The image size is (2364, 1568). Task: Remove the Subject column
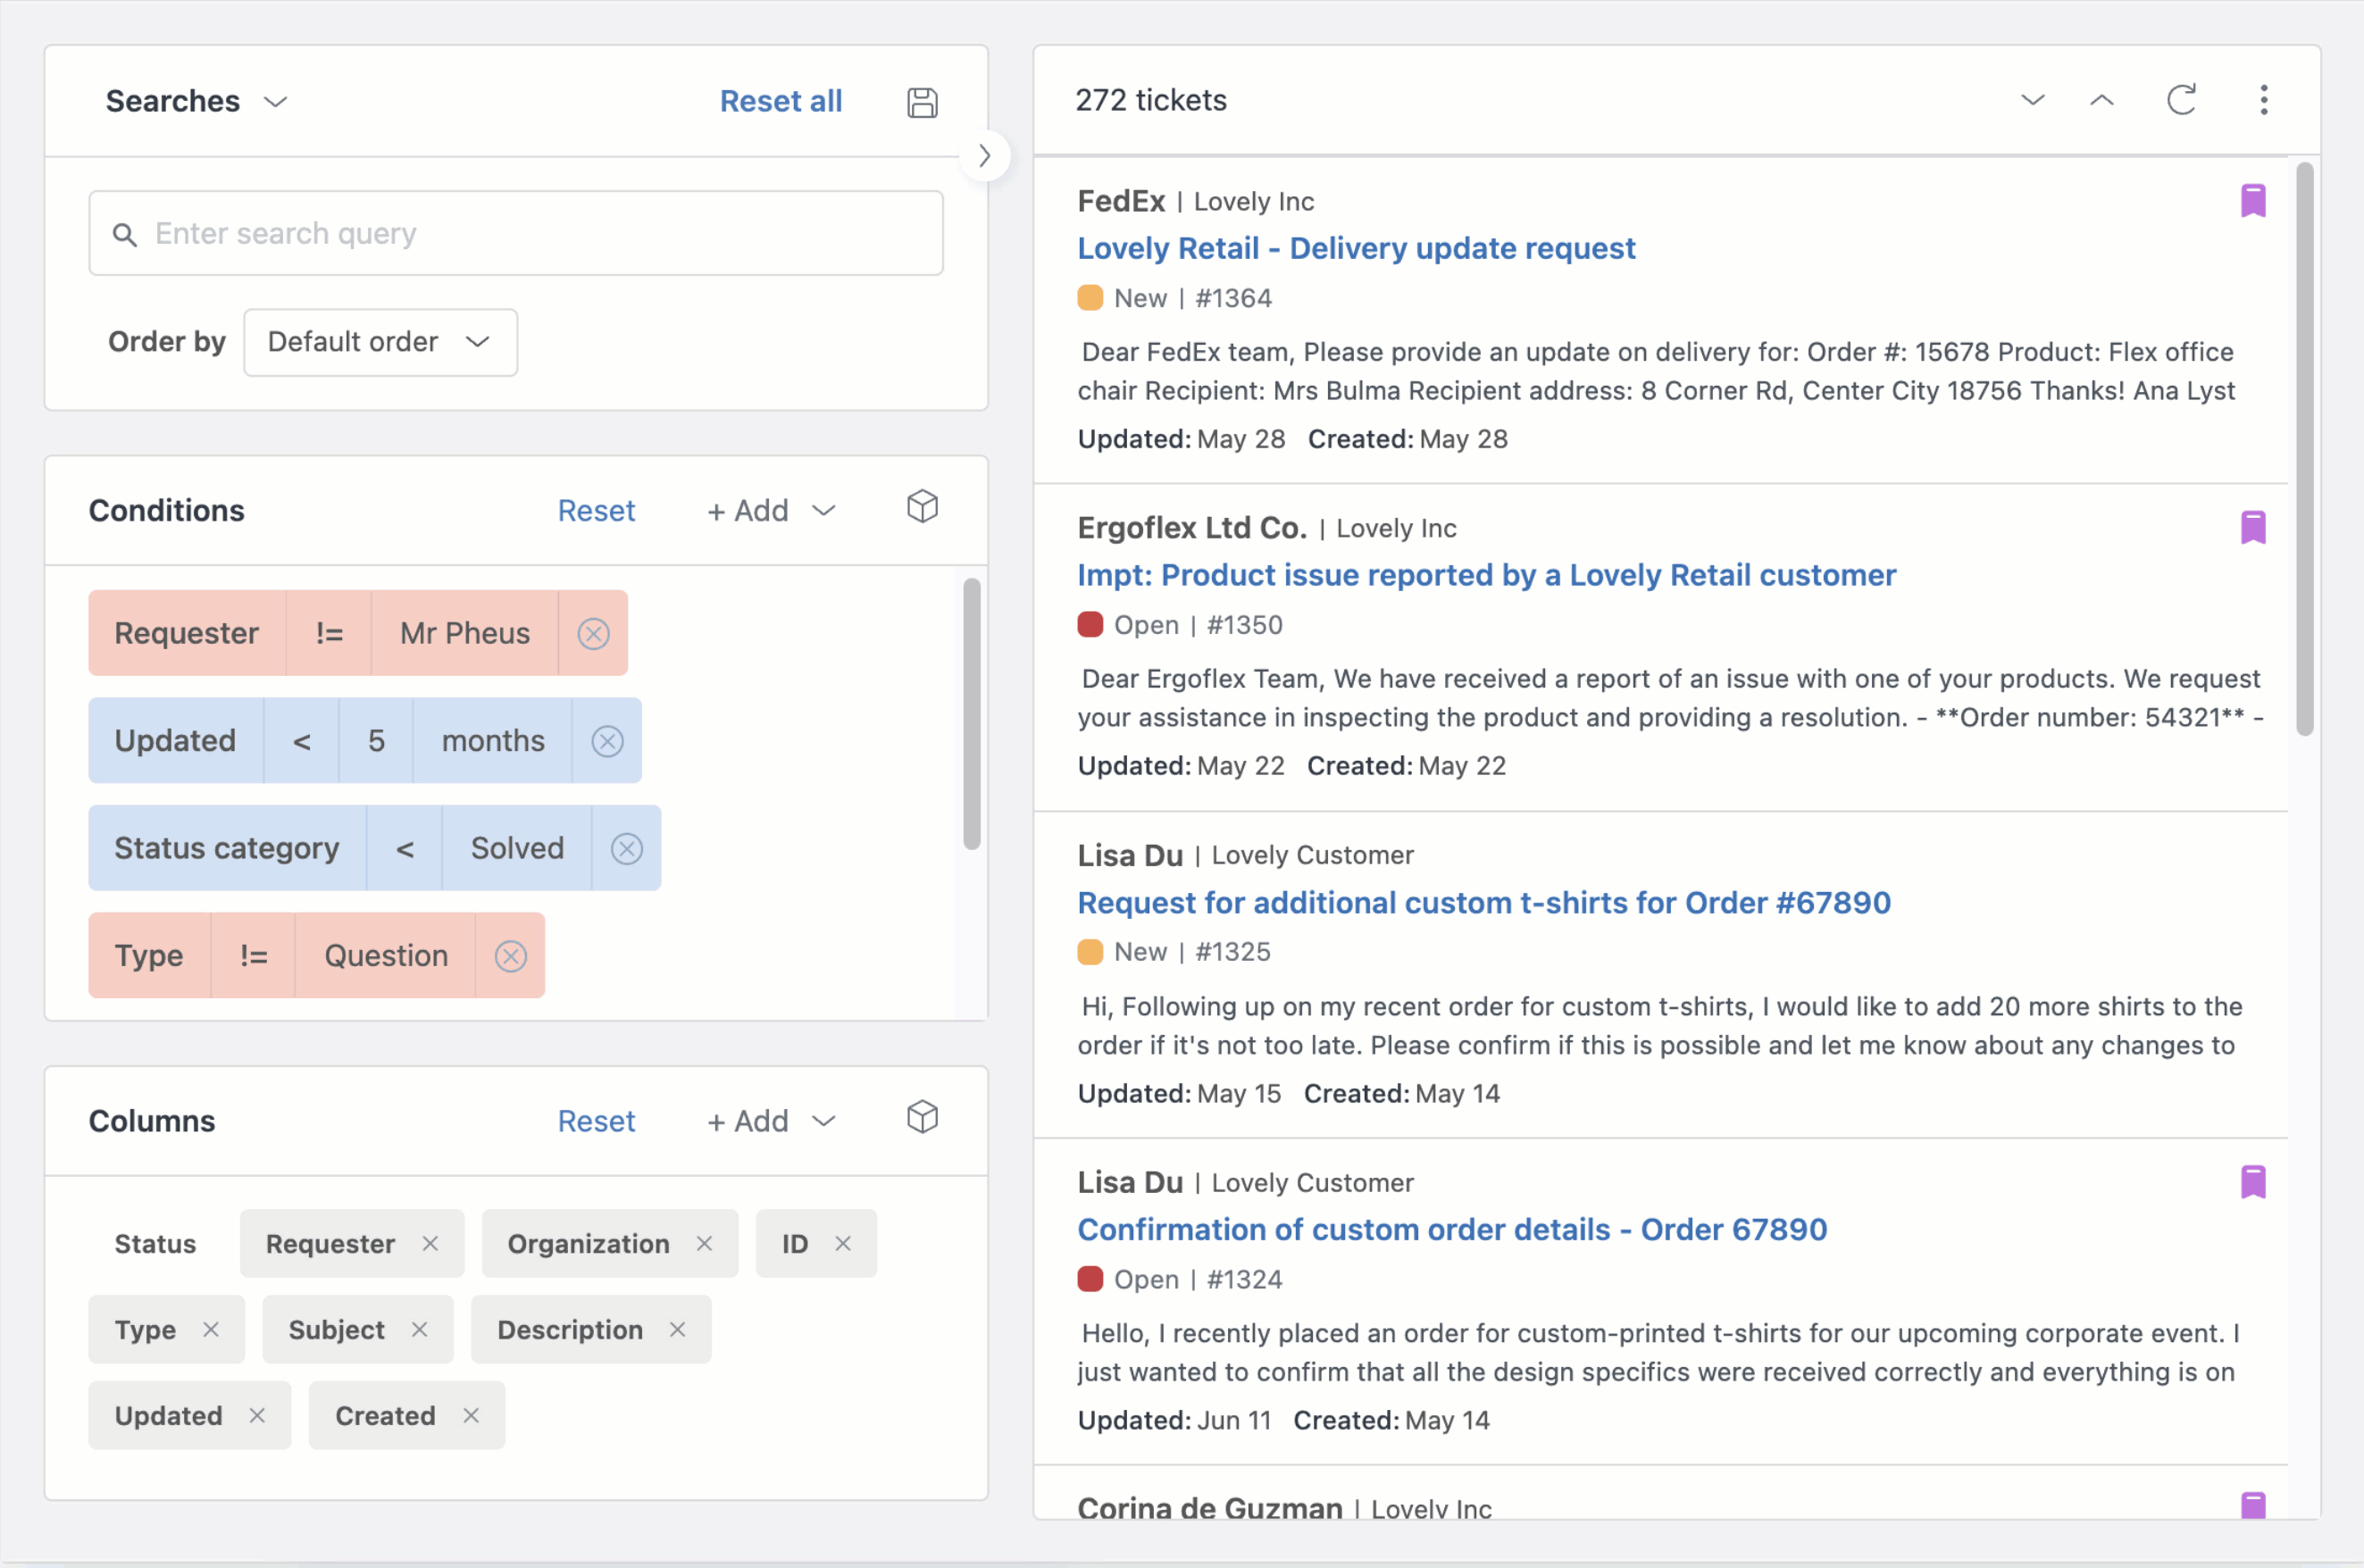point(419,1329)
